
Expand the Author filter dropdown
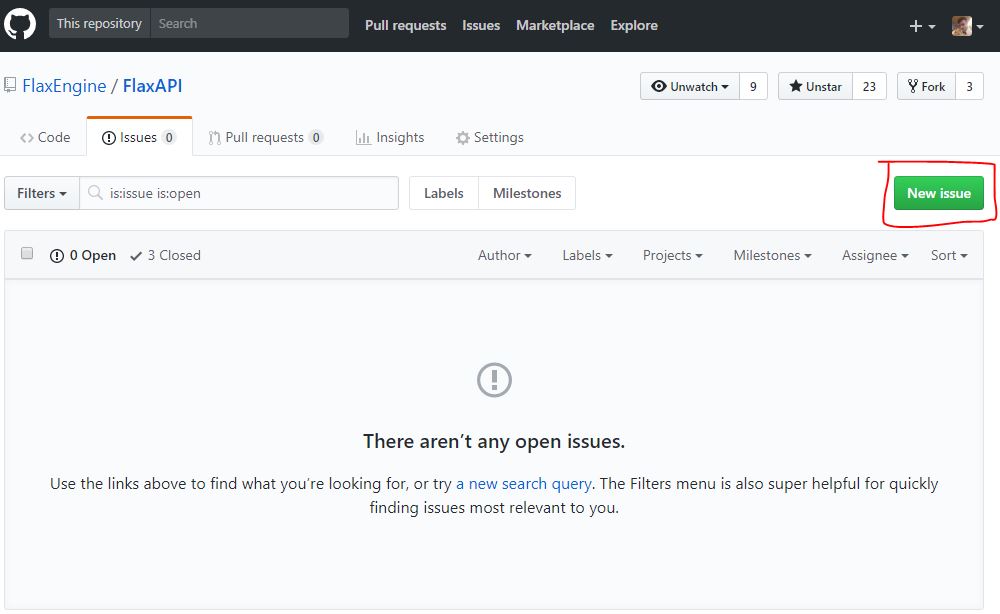504,255
